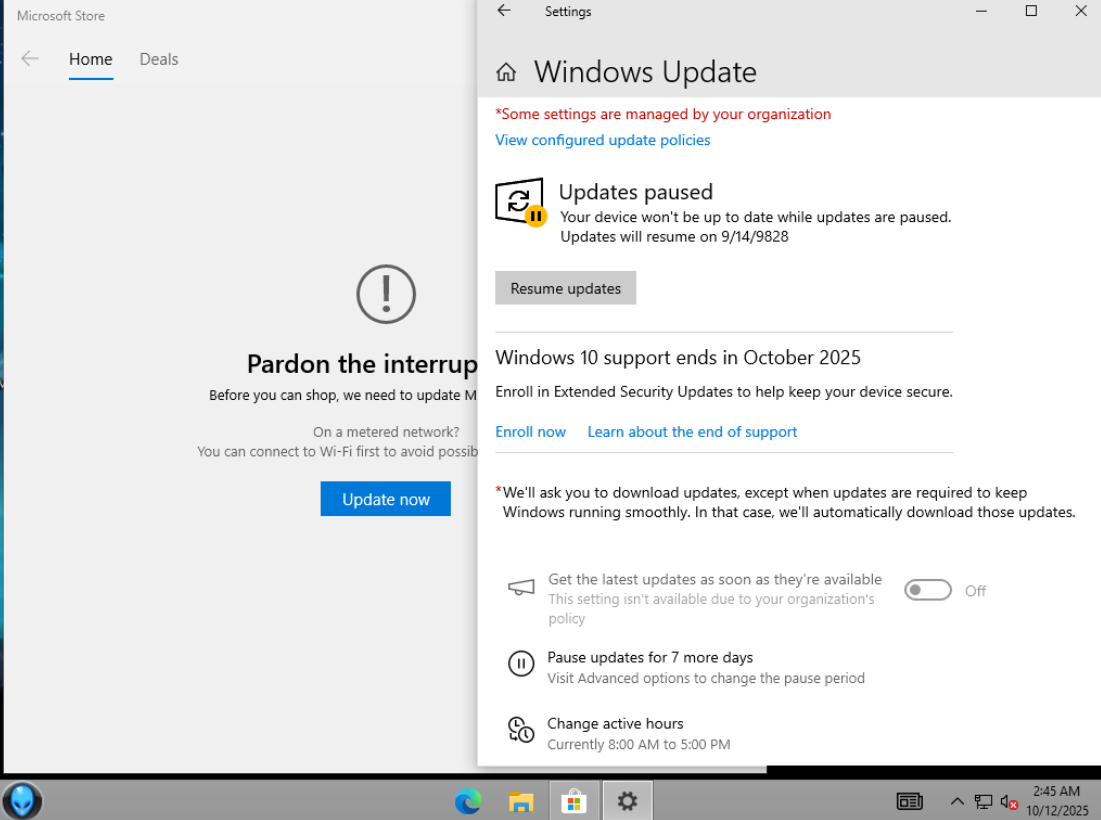This screenshot has height=820, width=1101.
Task: Open View configured update policies link
Action: pos(602,140)
